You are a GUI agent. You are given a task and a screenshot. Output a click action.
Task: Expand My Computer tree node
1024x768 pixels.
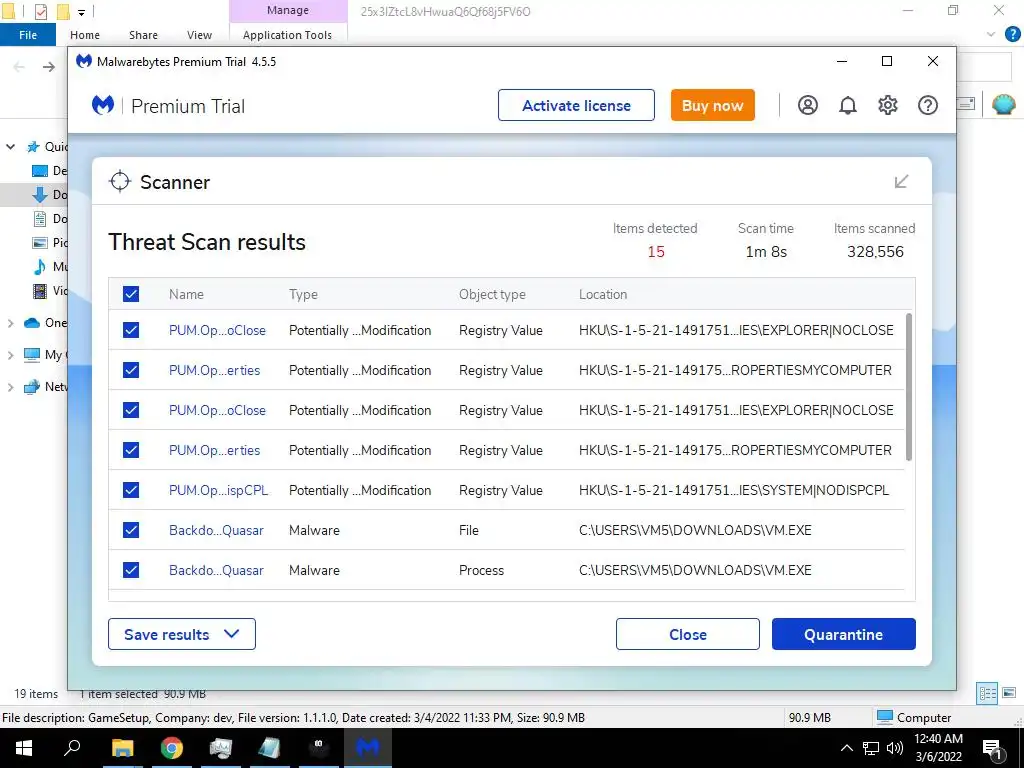[x=10, y=355]
